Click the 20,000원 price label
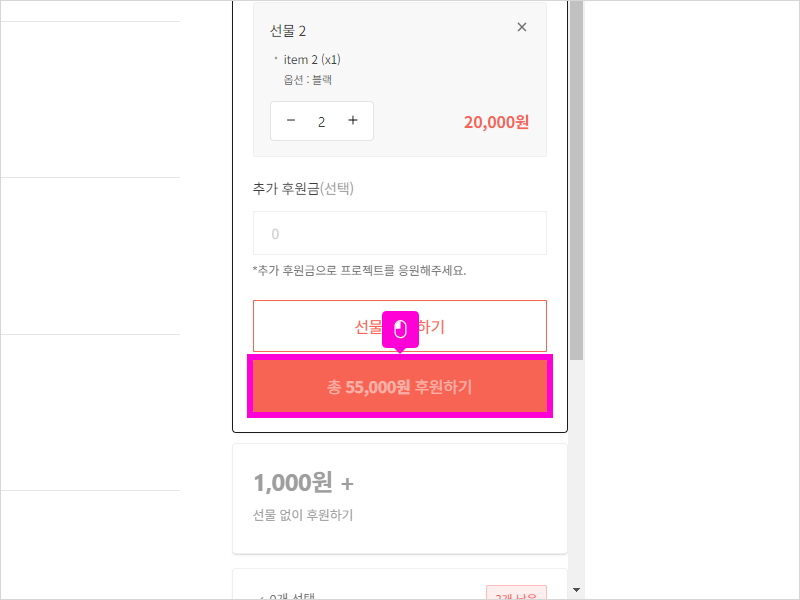This screenshot has height=600, width=800. [496, 122]
